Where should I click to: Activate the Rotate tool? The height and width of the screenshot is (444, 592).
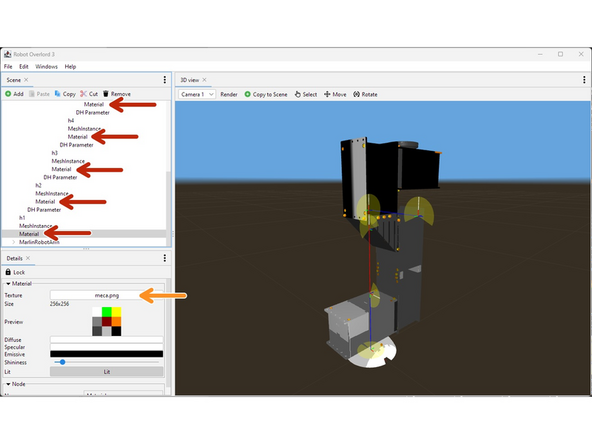(365, 94)
